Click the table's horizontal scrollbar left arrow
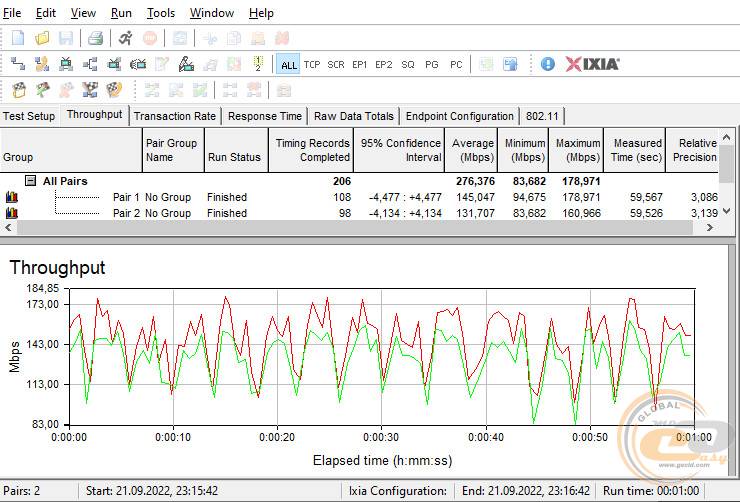Screen dimensions: 740x502 point(8,228)
